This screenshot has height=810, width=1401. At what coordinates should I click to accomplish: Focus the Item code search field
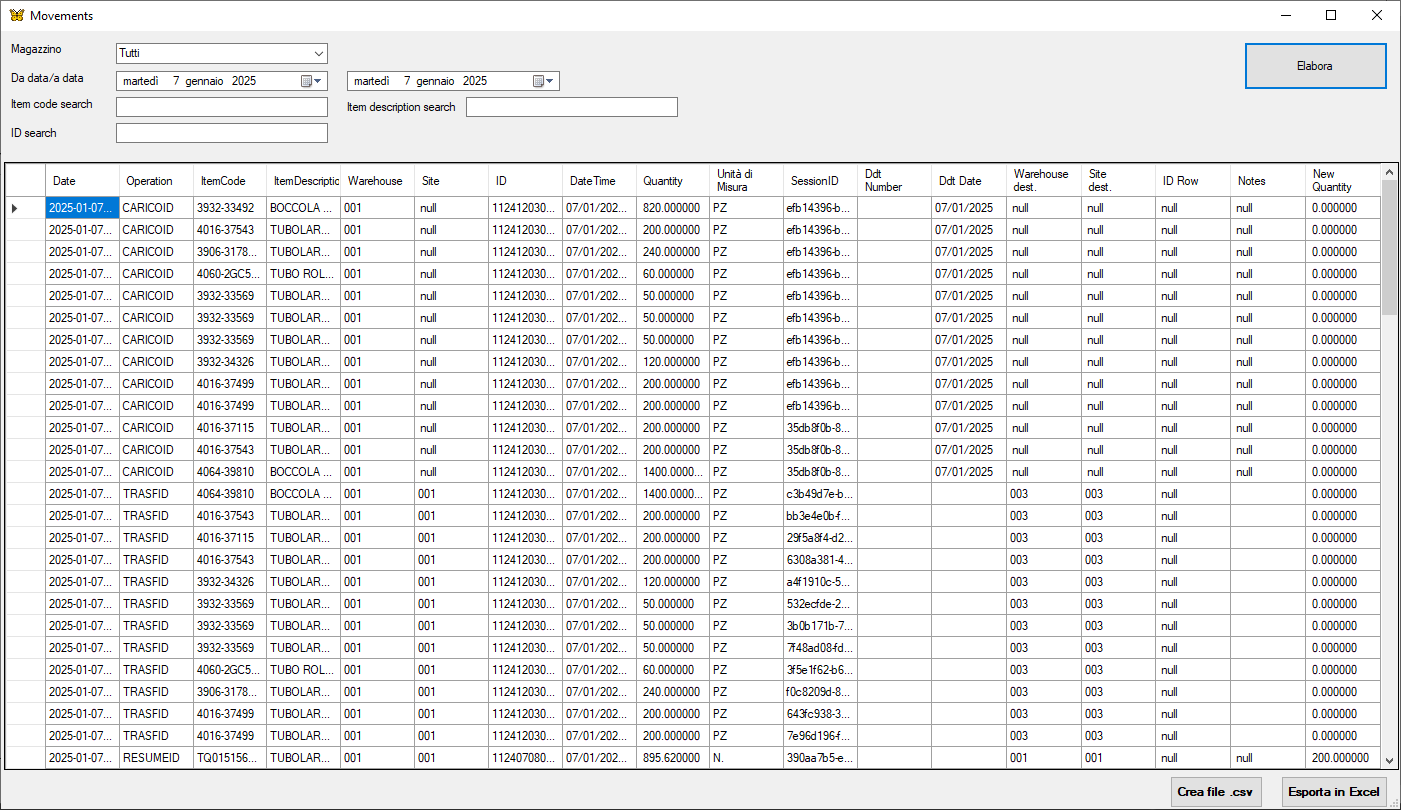(222, 107)
